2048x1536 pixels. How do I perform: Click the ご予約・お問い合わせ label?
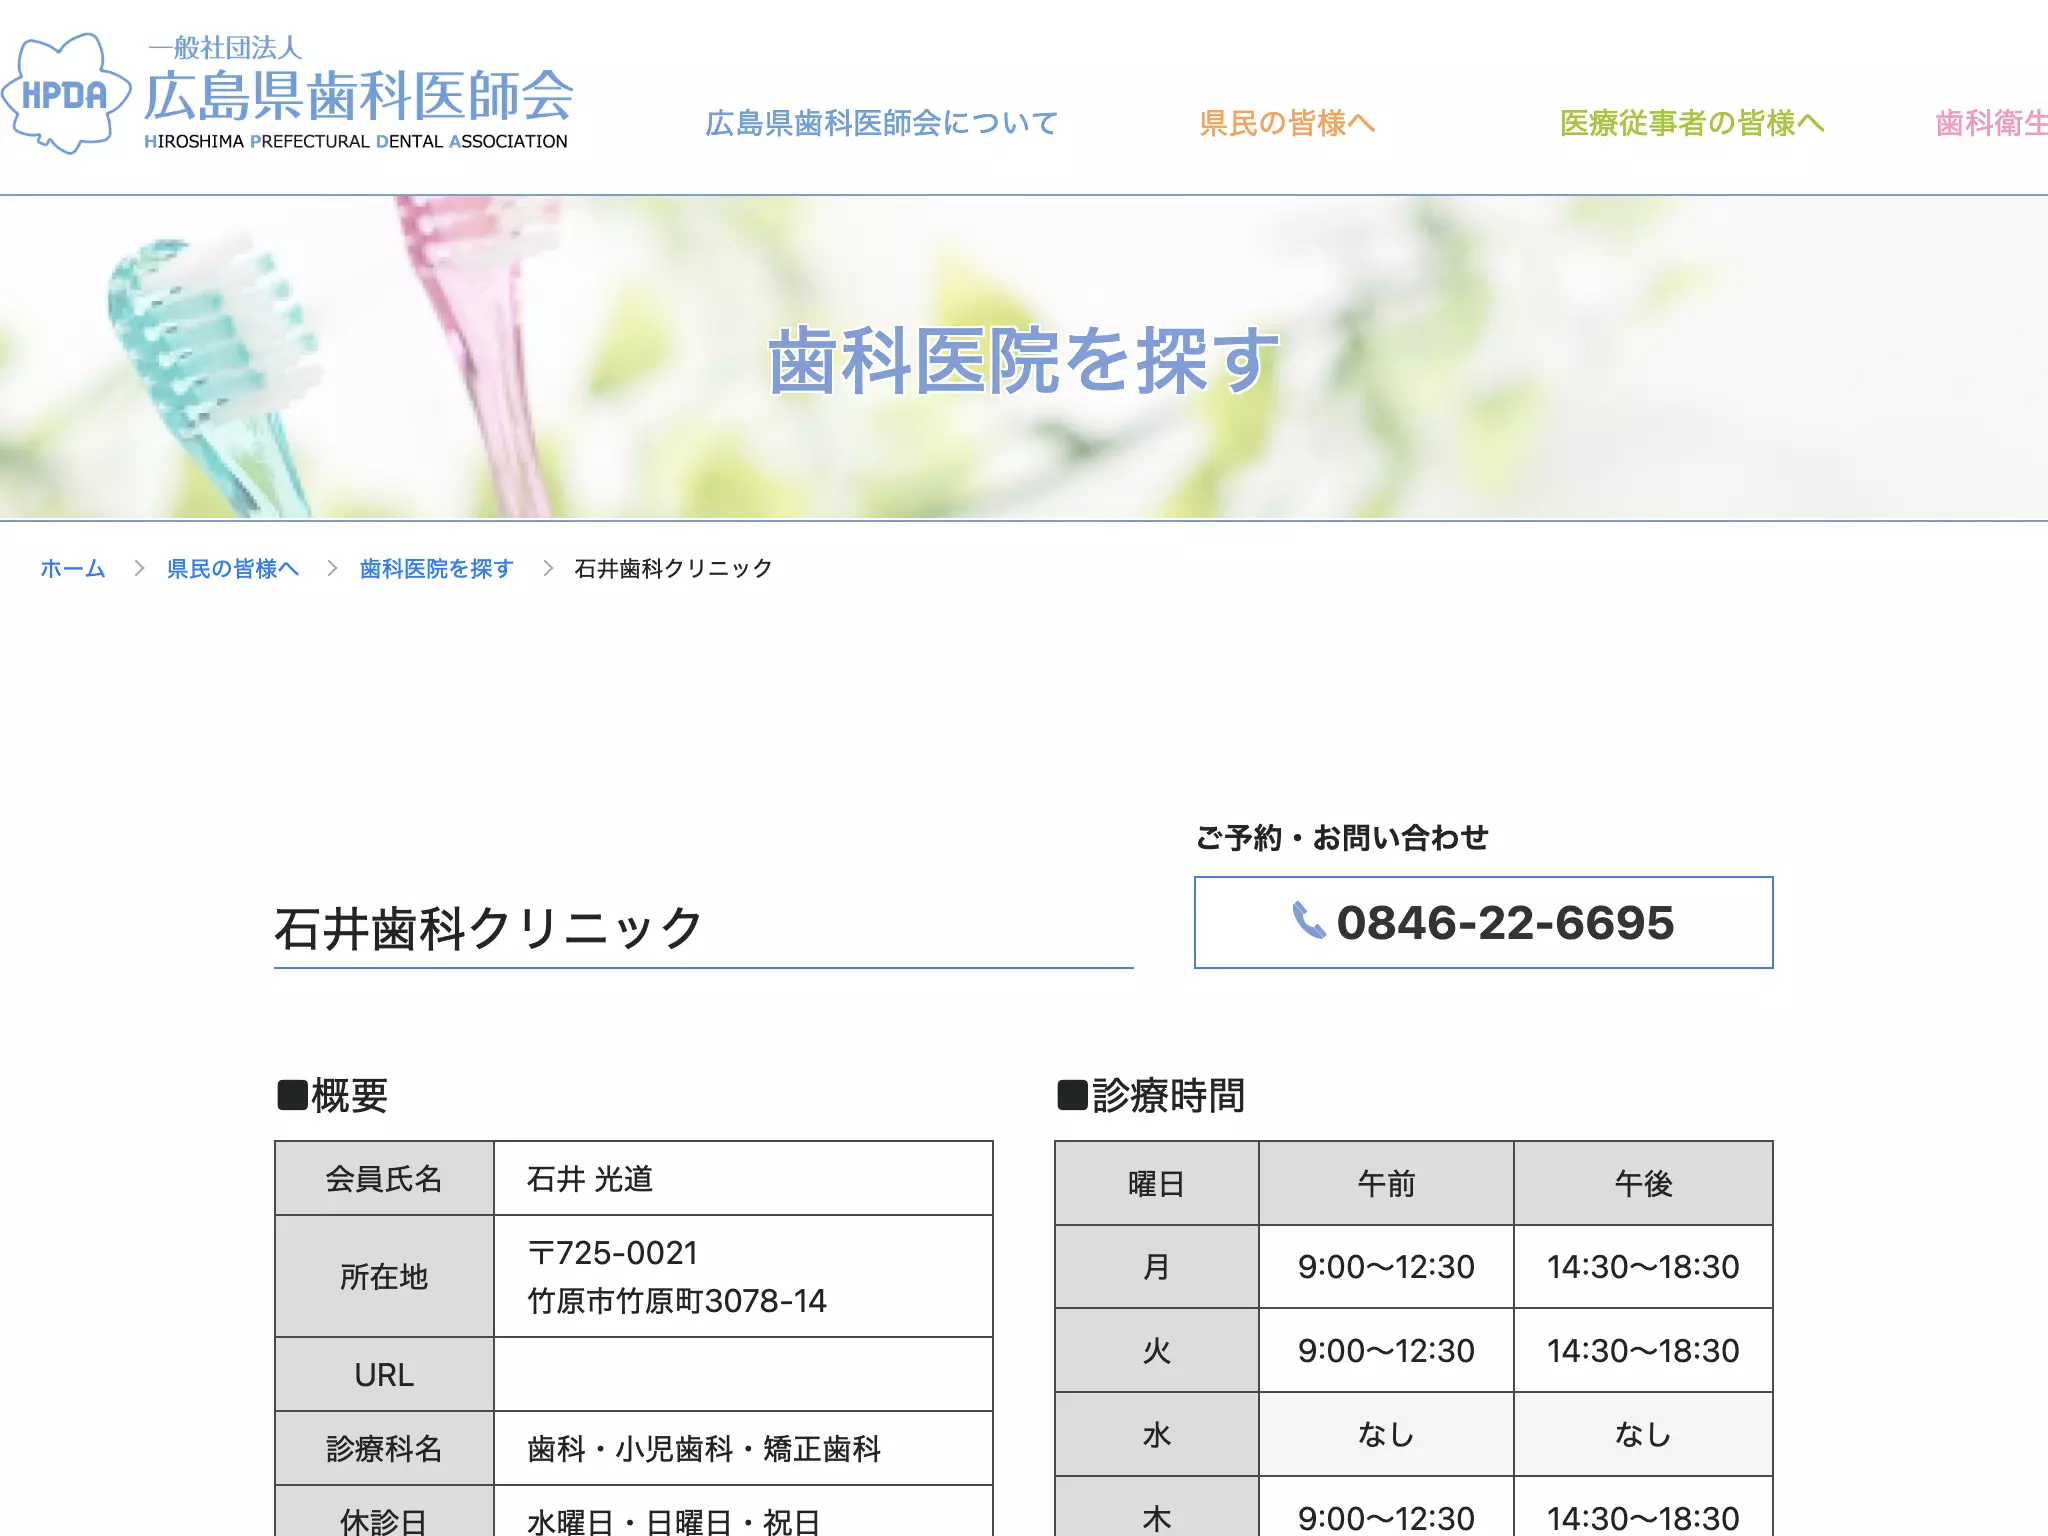point(1342,837)
